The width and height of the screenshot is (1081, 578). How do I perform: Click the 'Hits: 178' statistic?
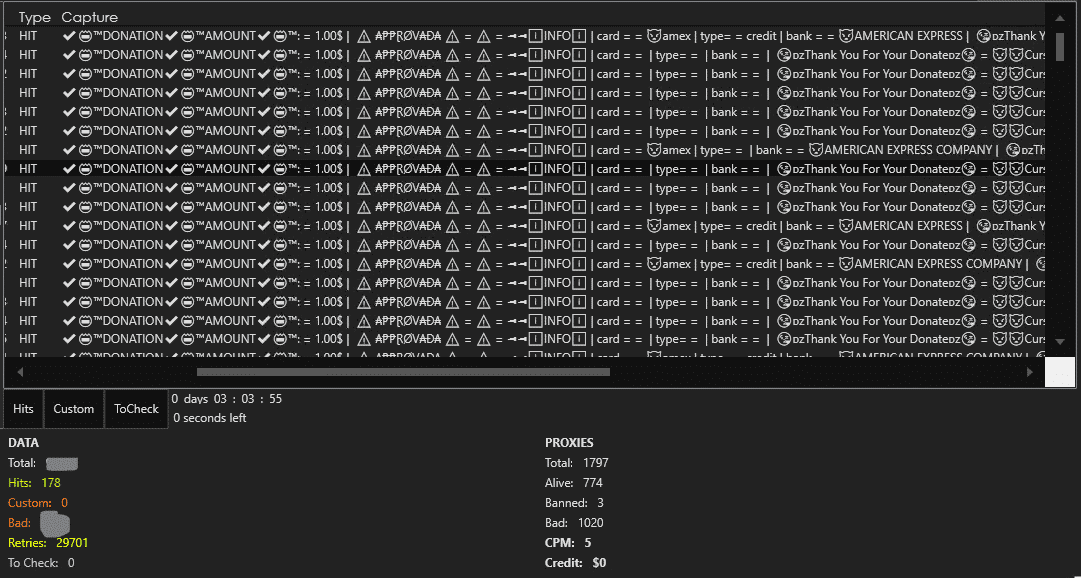pos(34,483)
